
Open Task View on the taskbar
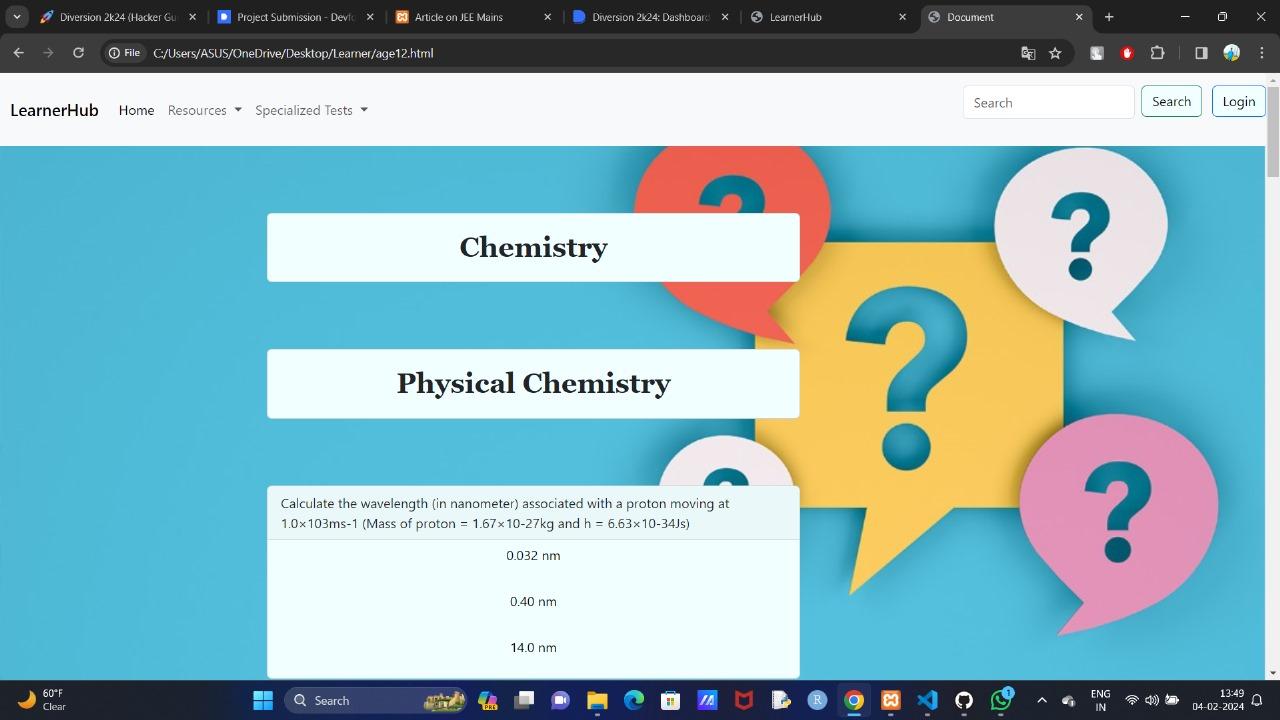tap(524, 700)
